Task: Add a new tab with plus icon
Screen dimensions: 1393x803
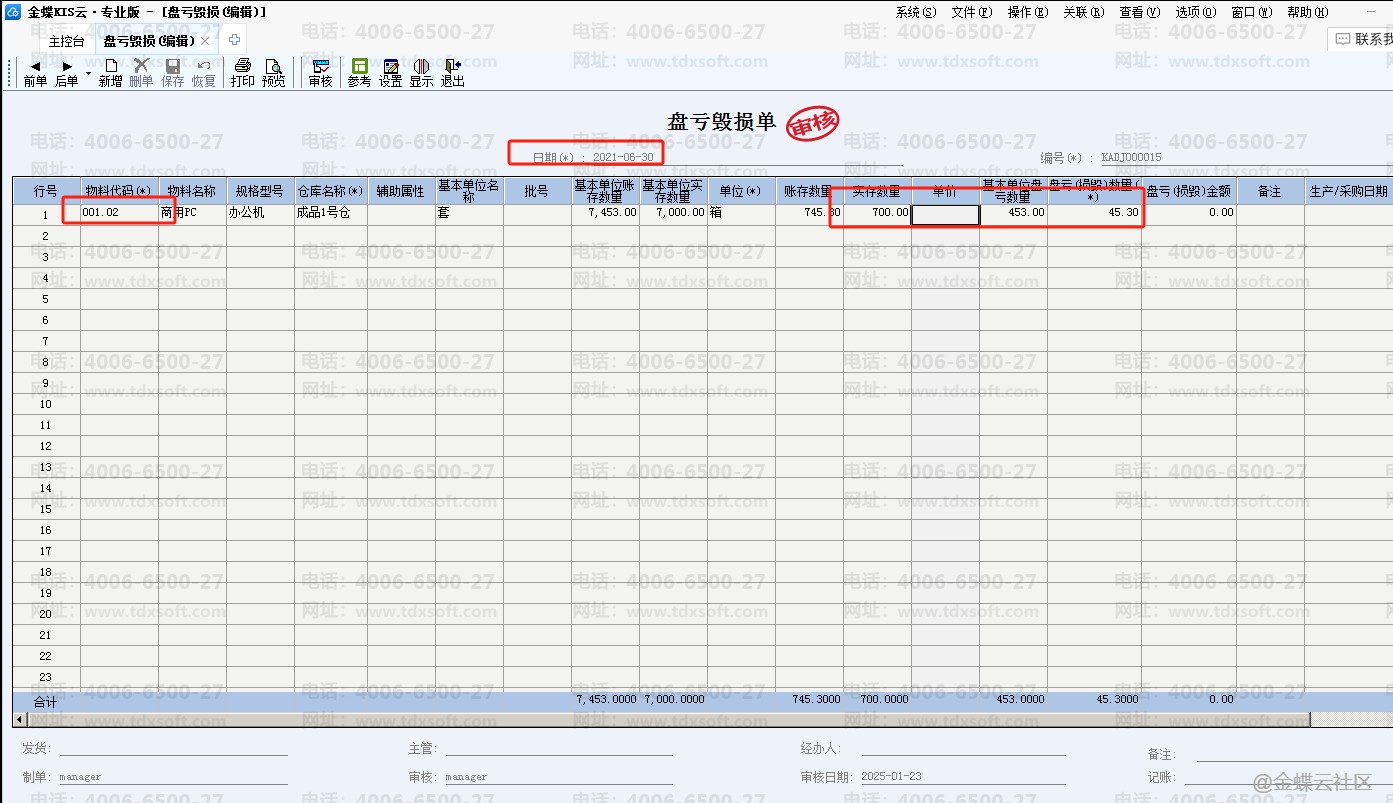Action: point(234,40)
